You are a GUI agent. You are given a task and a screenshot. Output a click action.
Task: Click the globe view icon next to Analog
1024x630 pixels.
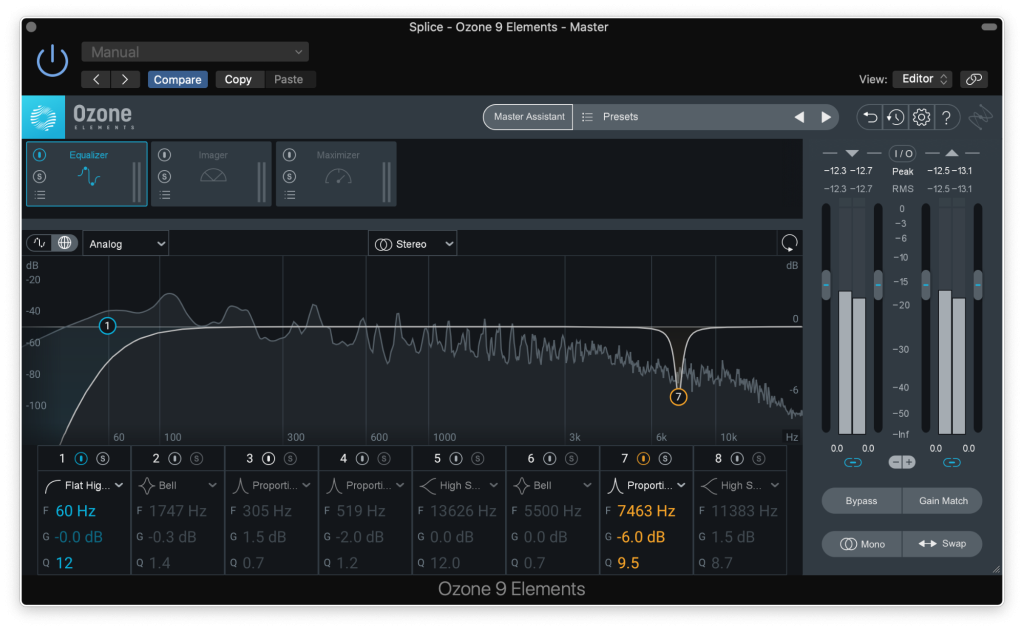65,243
